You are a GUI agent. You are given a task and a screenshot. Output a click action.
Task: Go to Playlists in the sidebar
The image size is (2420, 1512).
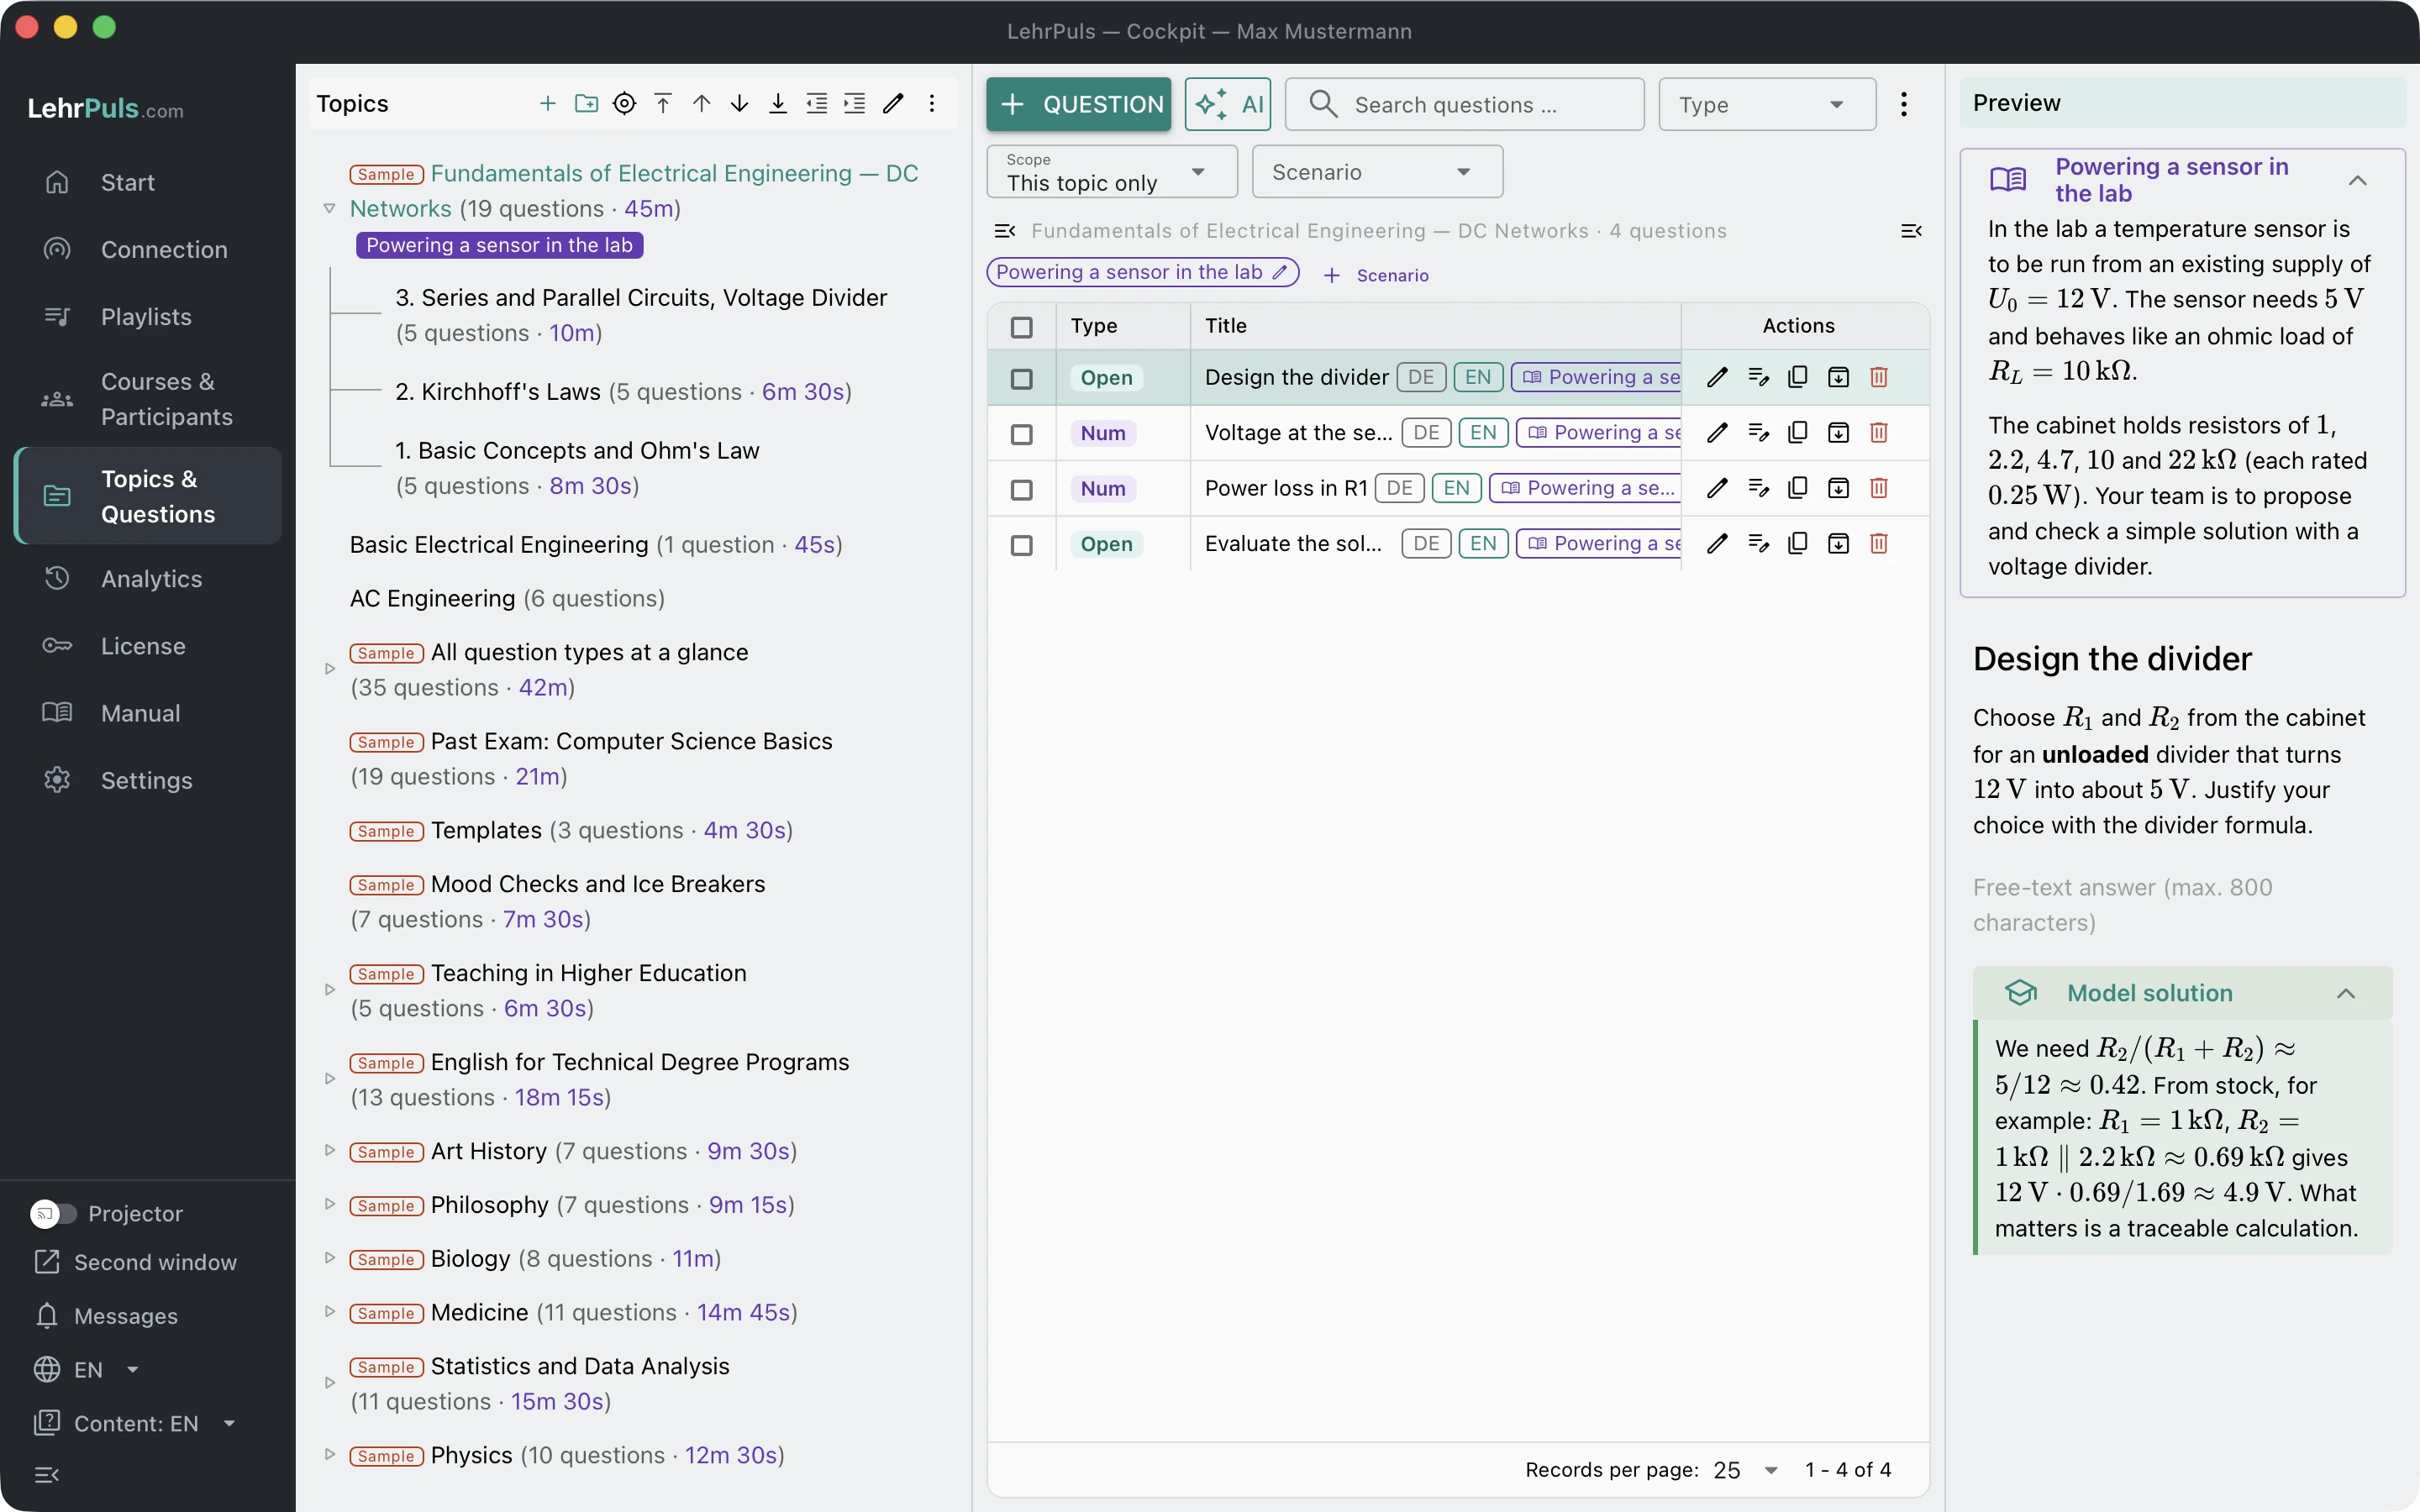[x=148, y=316]
